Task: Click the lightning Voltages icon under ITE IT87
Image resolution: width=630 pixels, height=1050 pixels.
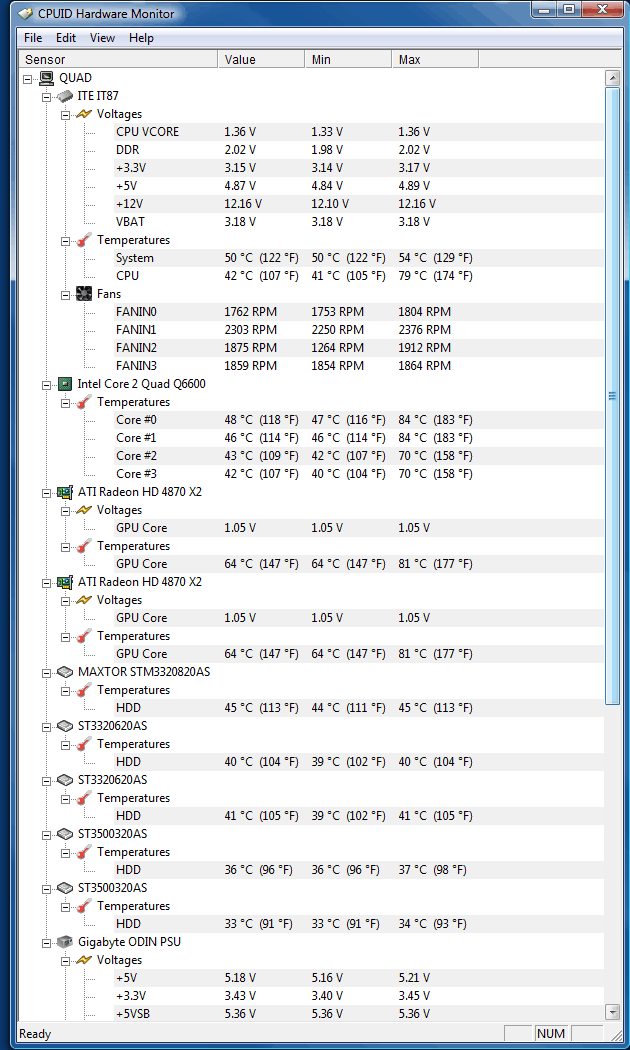Action: pos(84,114)
